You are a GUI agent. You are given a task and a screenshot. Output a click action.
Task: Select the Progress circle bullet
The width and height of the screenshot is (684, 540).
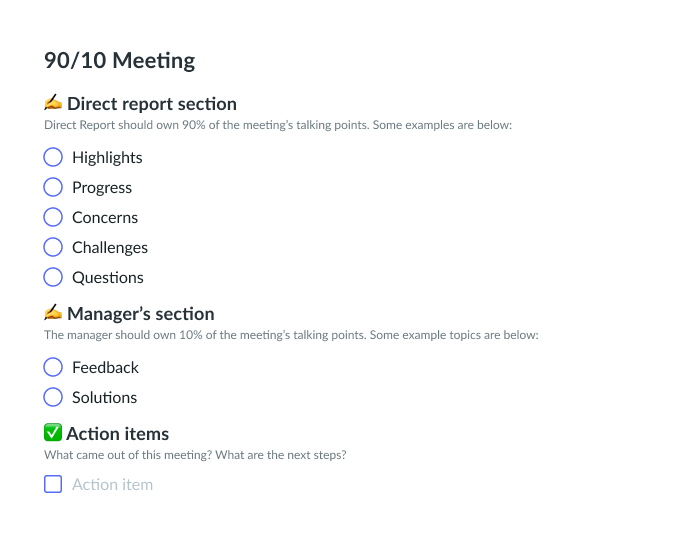[53, 187]
